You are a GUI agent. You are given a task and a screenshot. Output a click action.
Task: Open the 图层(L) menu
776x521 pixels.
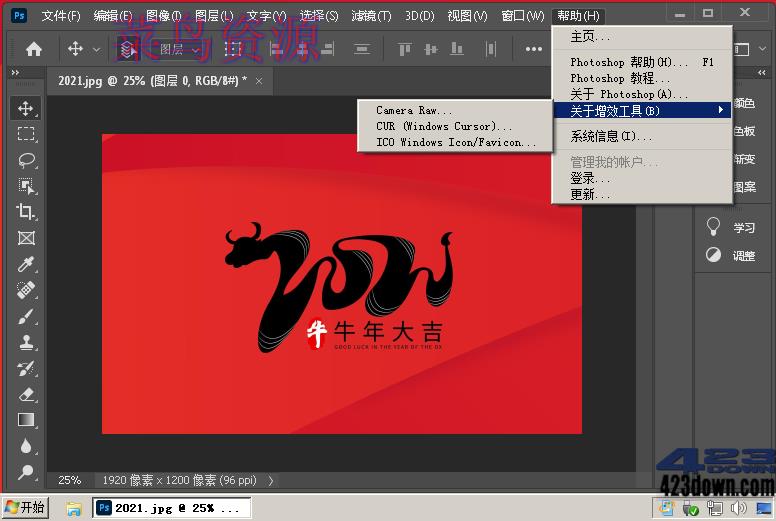coord(214,16)
